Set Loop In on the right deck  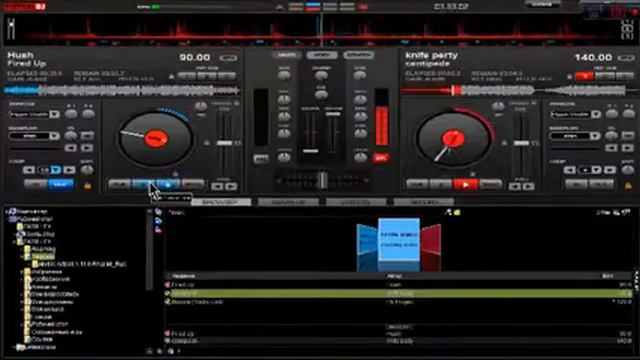coord(576,185)
